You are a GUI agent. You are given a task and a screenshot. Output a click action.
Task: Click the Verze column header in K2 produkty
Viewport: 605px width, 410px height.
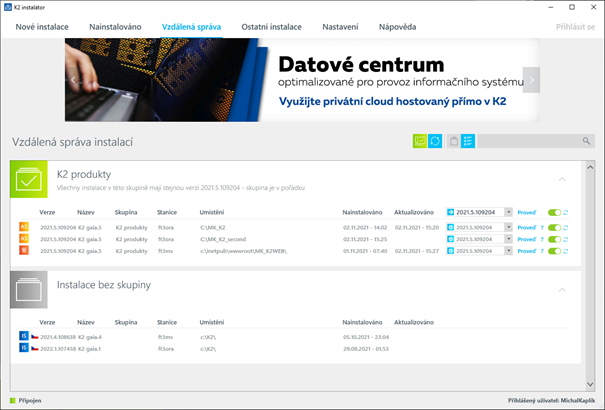click(47, 213)
